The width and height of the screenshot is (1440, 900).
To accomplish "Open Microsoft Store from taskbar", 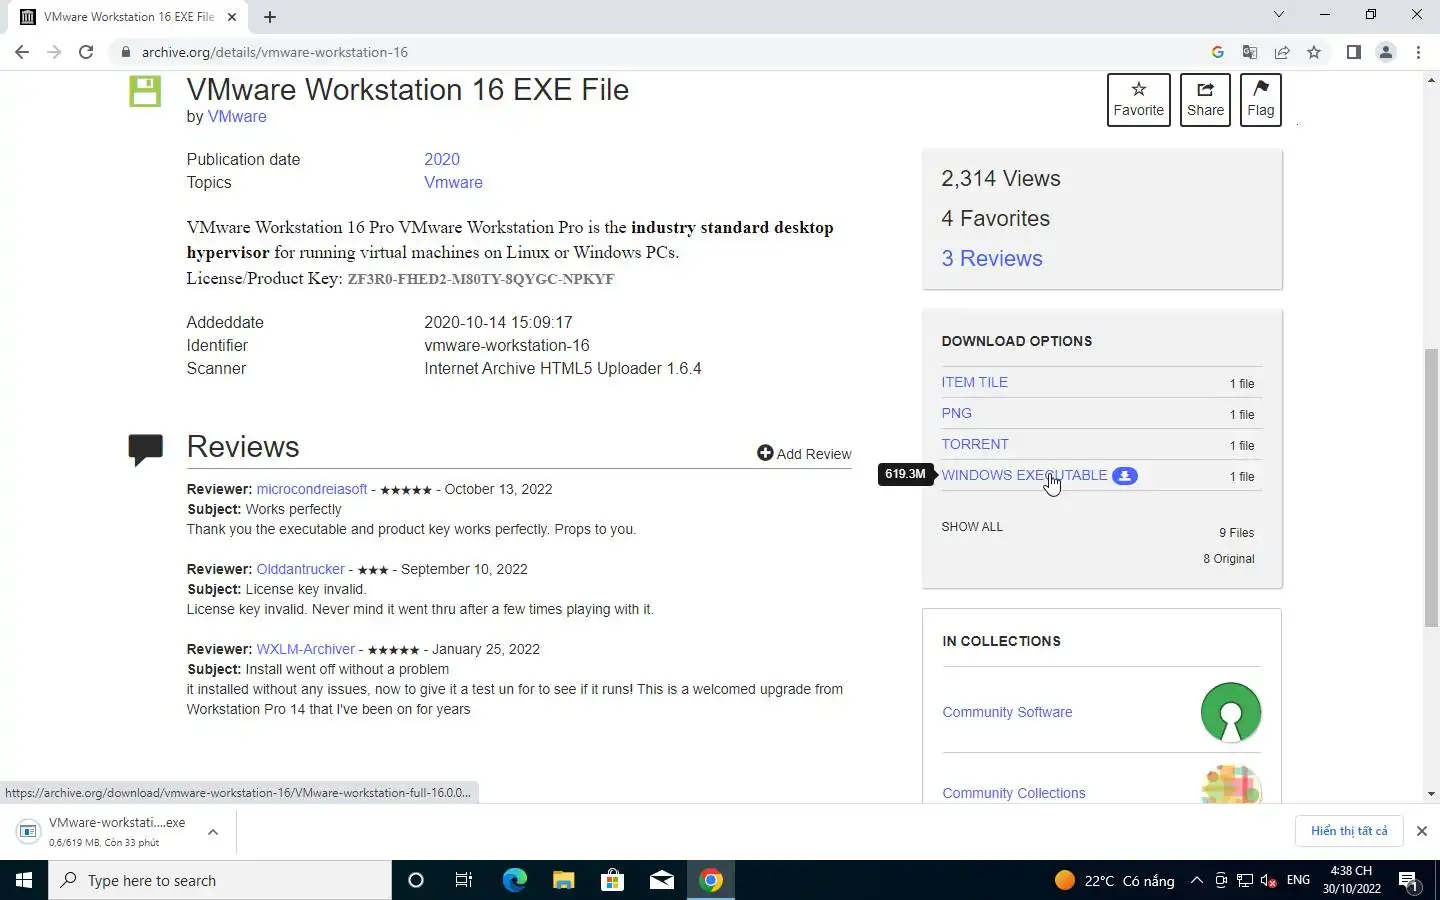I will 612,880.
